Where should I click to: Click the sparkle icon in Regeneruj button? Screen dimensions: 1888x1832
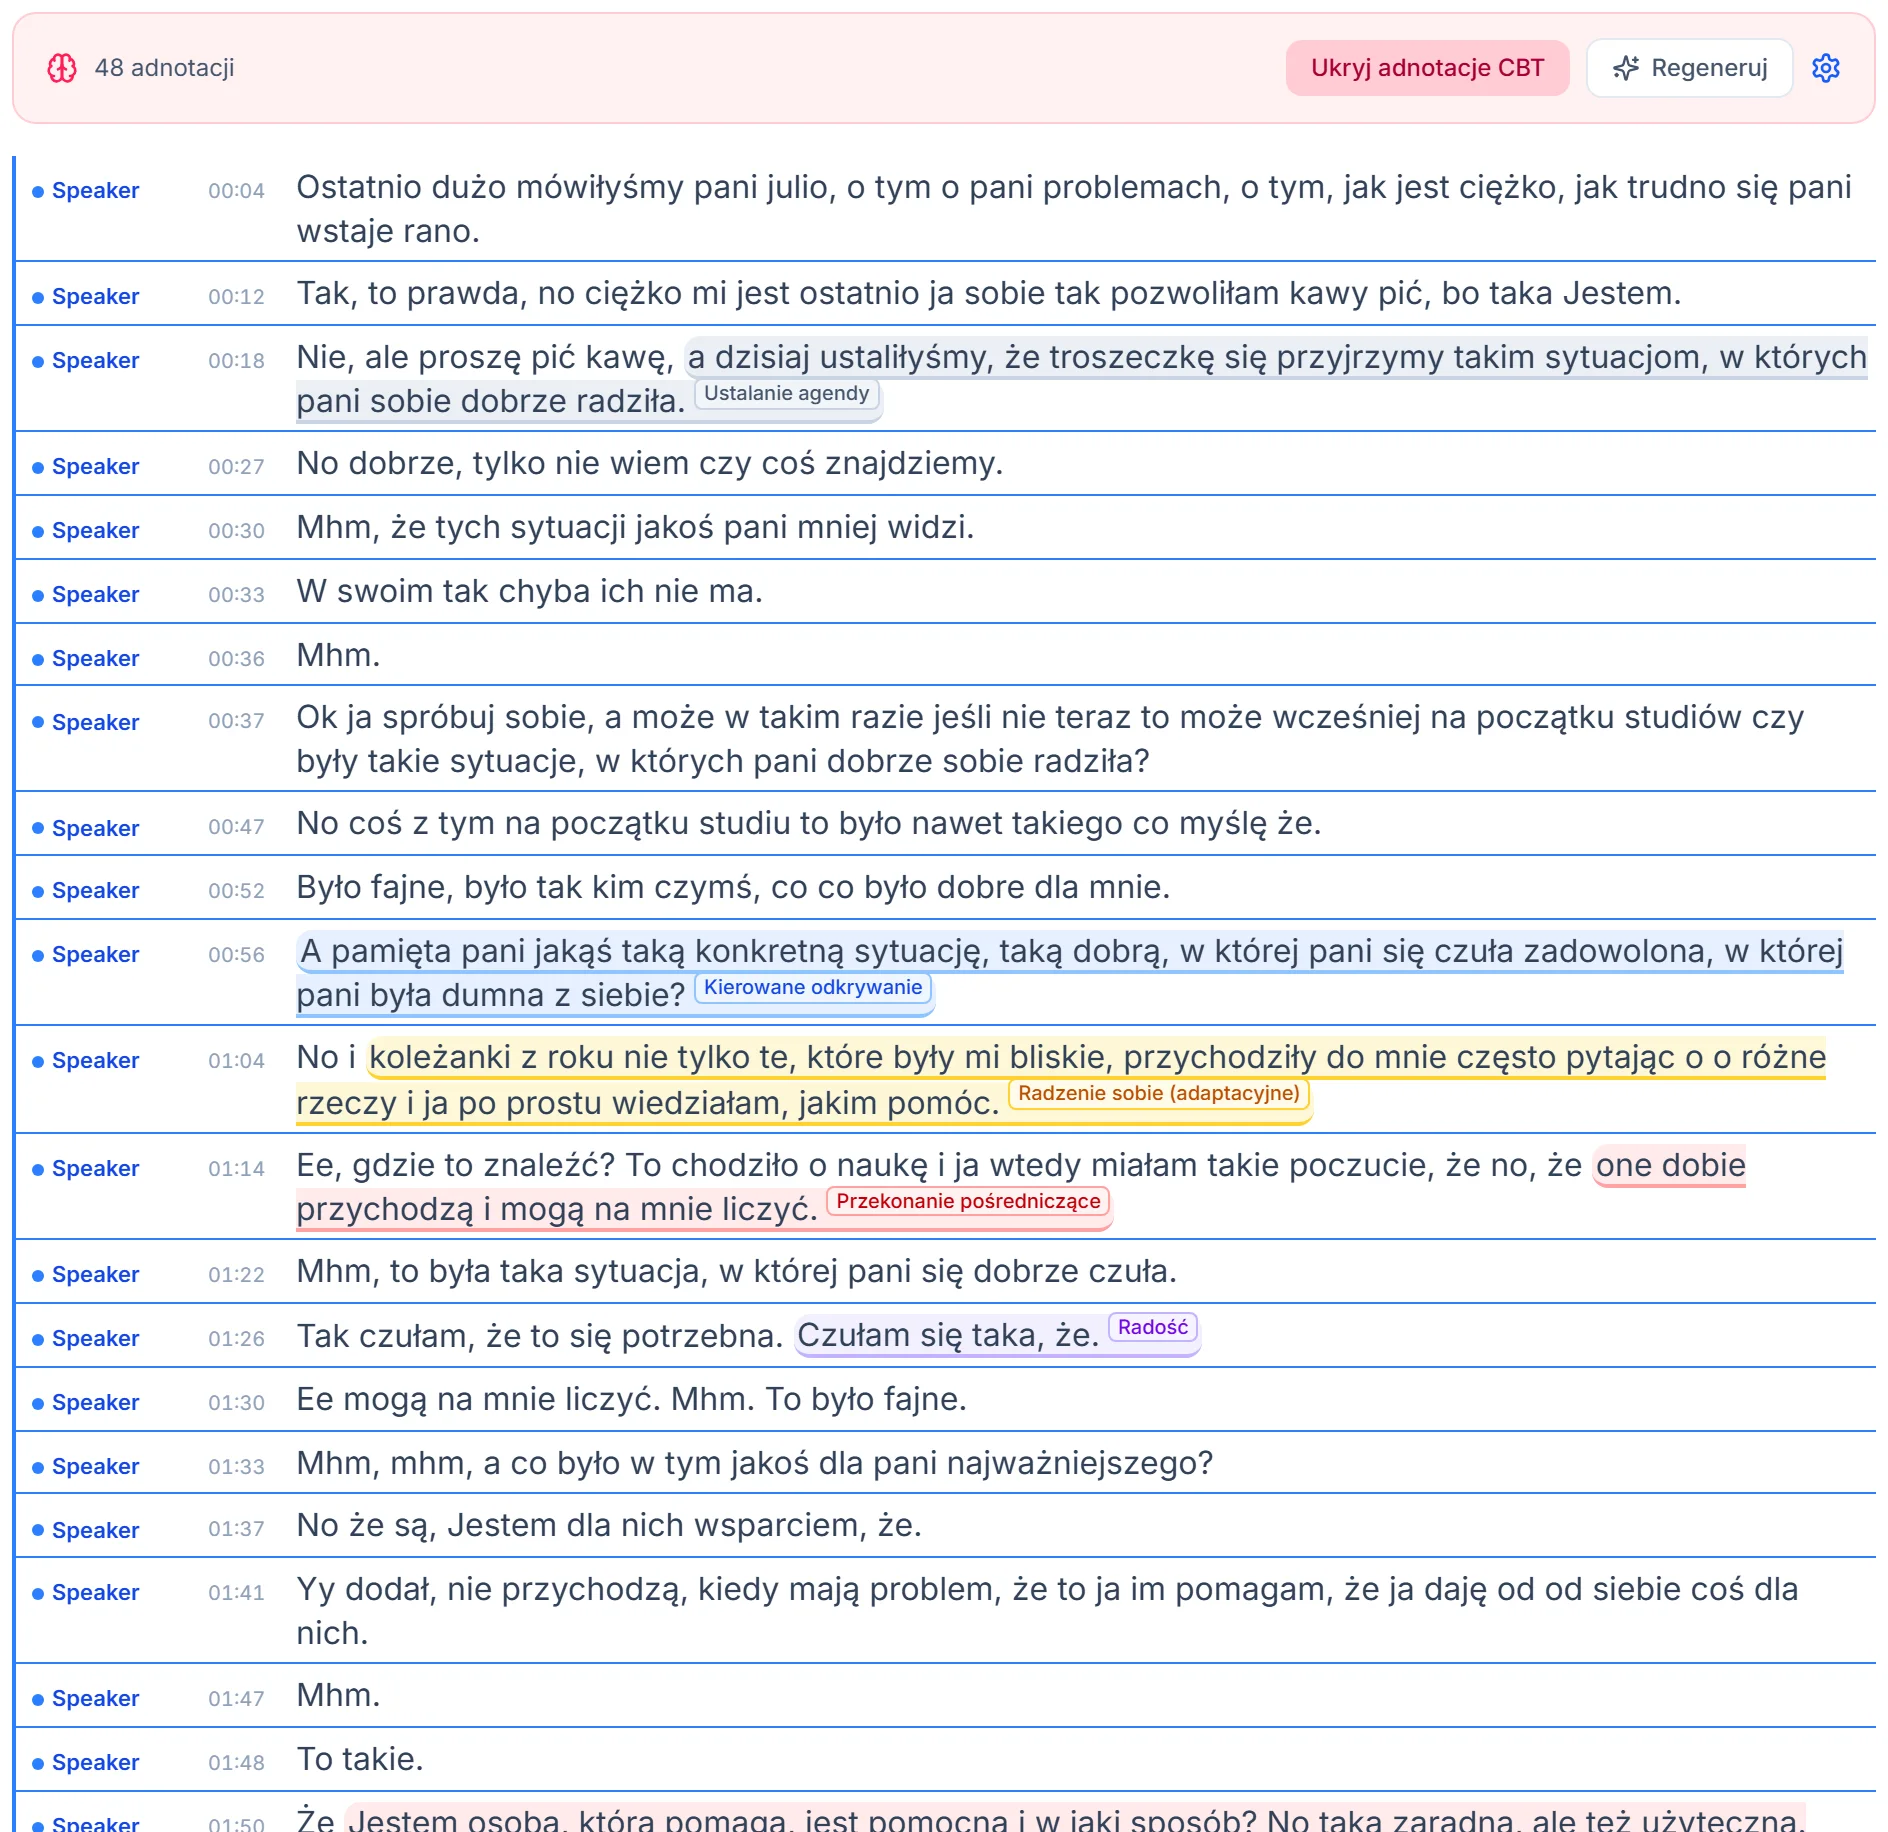[x=1626, y=68]
